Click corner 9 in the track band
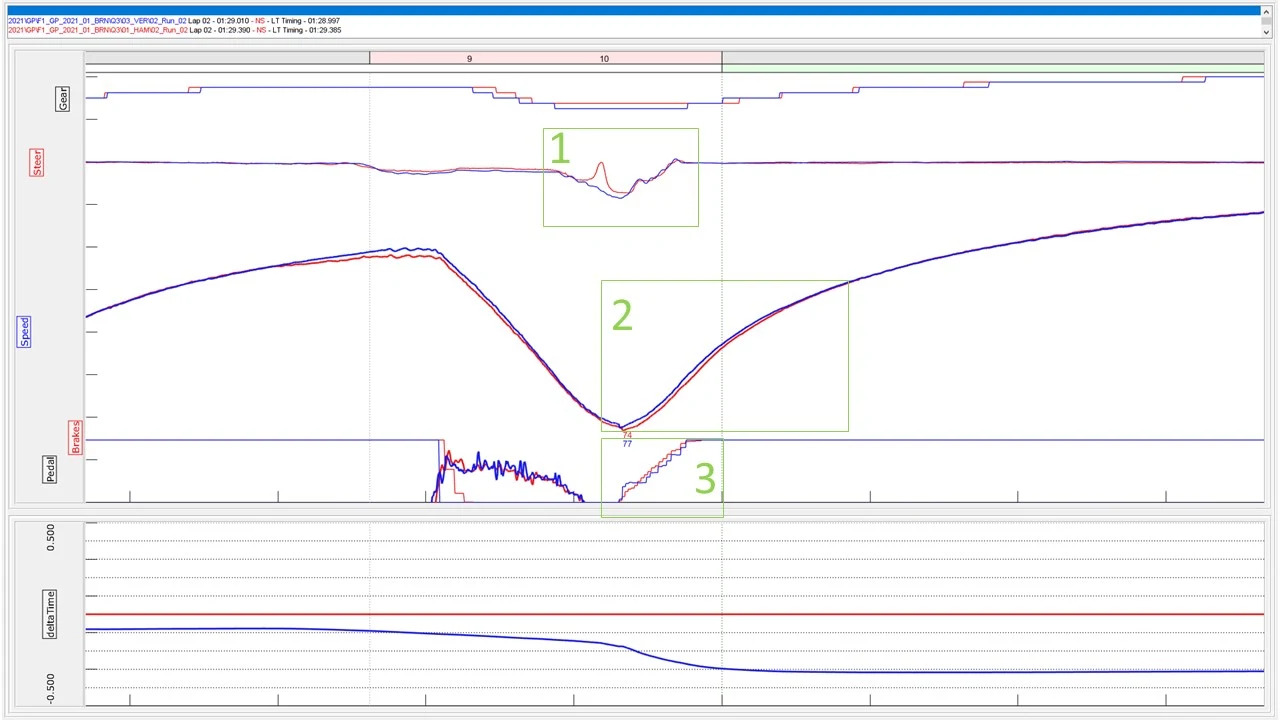 [469, 59]
